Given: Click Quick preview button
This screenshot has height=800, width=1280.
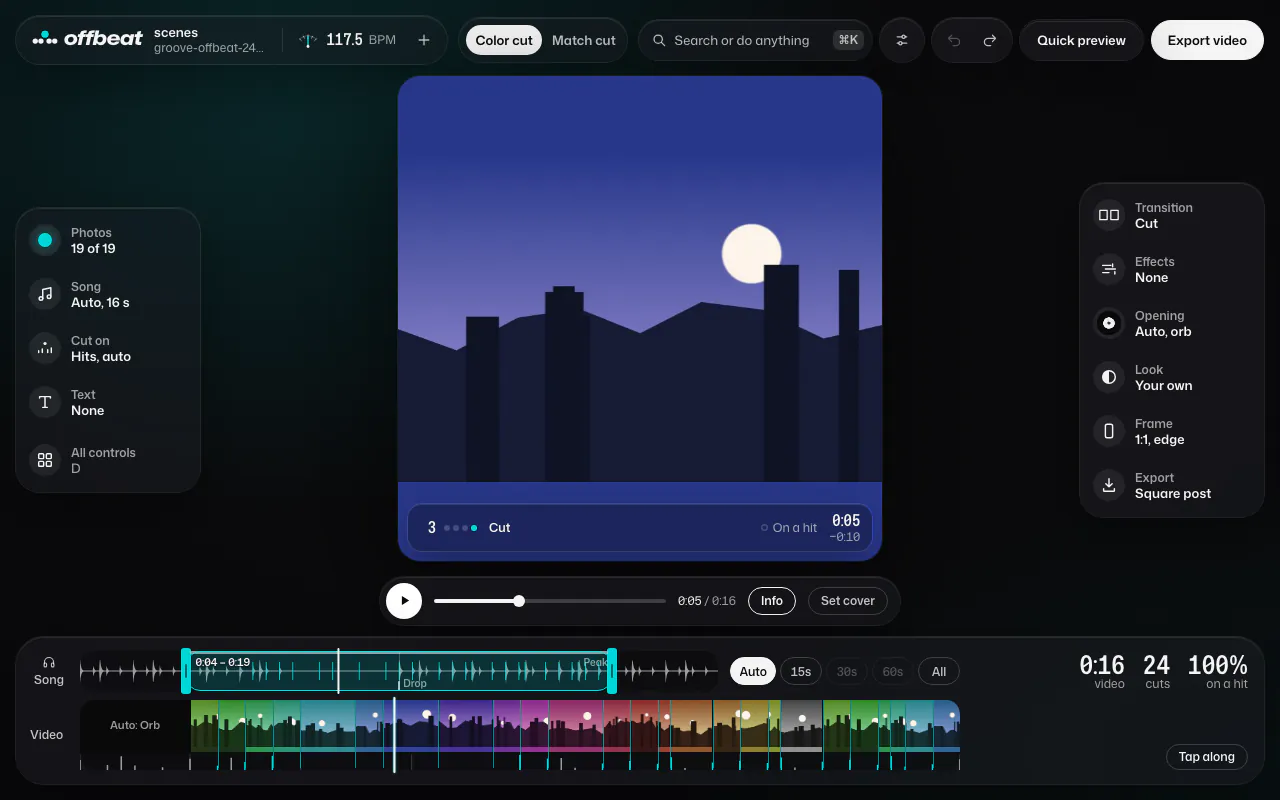Looking at the screenshot, I should coord(1081,40).
